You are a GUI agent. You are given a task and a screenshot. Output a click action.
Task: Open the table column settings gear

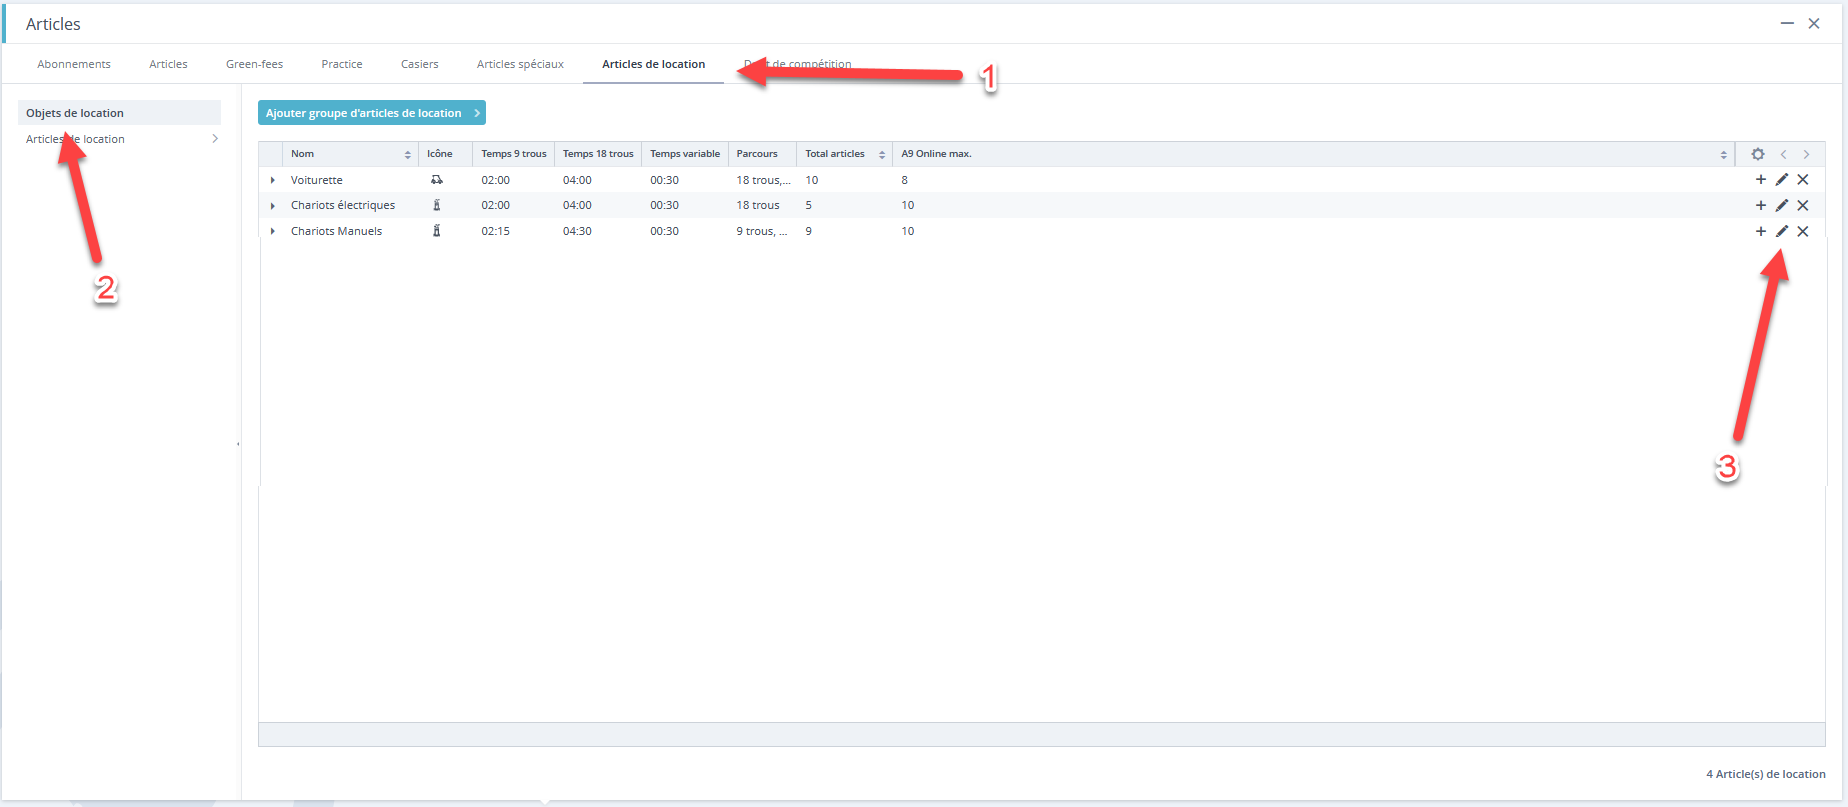[x=1758, y=154]
